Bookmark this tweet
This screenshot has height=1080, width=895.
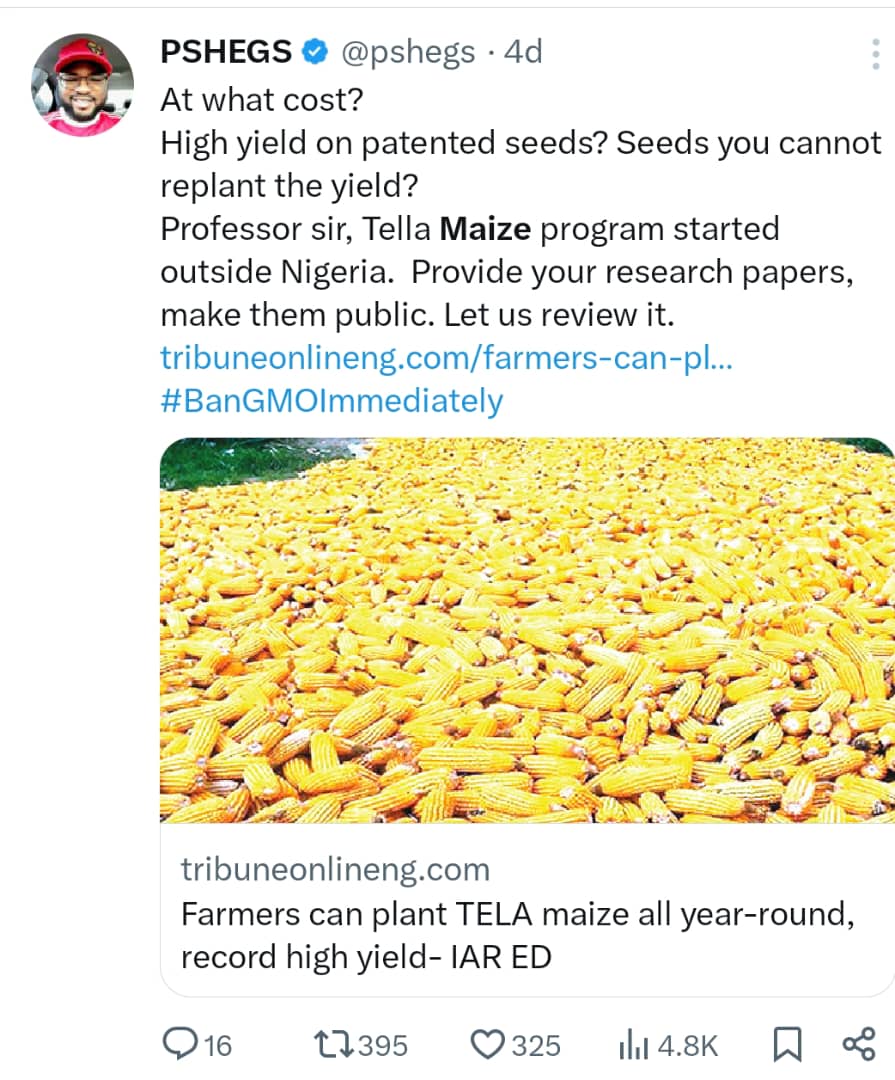[787, 1045]
